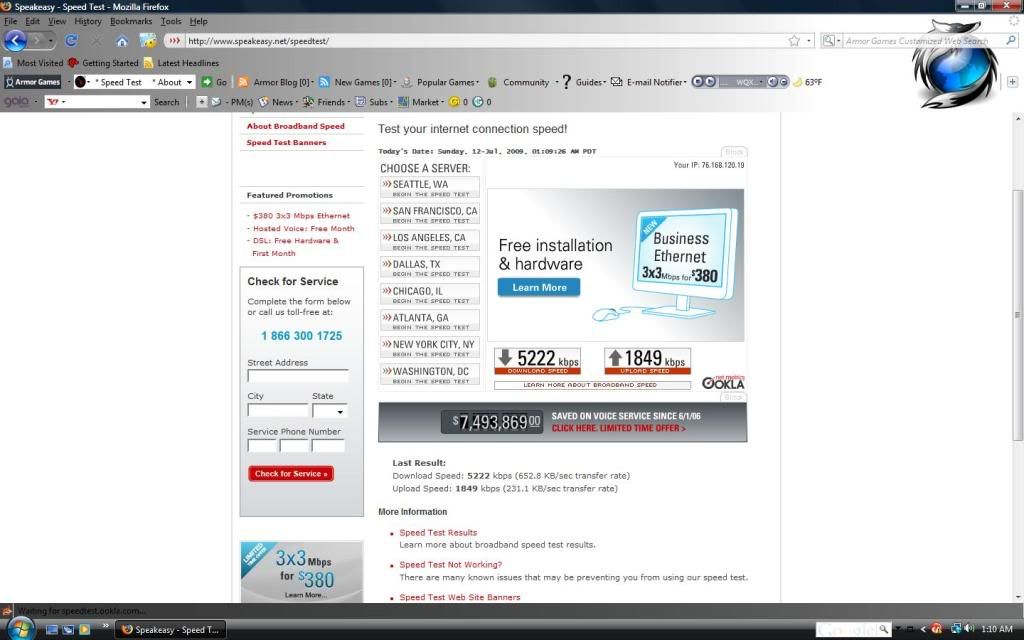
Task: Click the page vertical scrollbar
Action: click(1018, 315)
